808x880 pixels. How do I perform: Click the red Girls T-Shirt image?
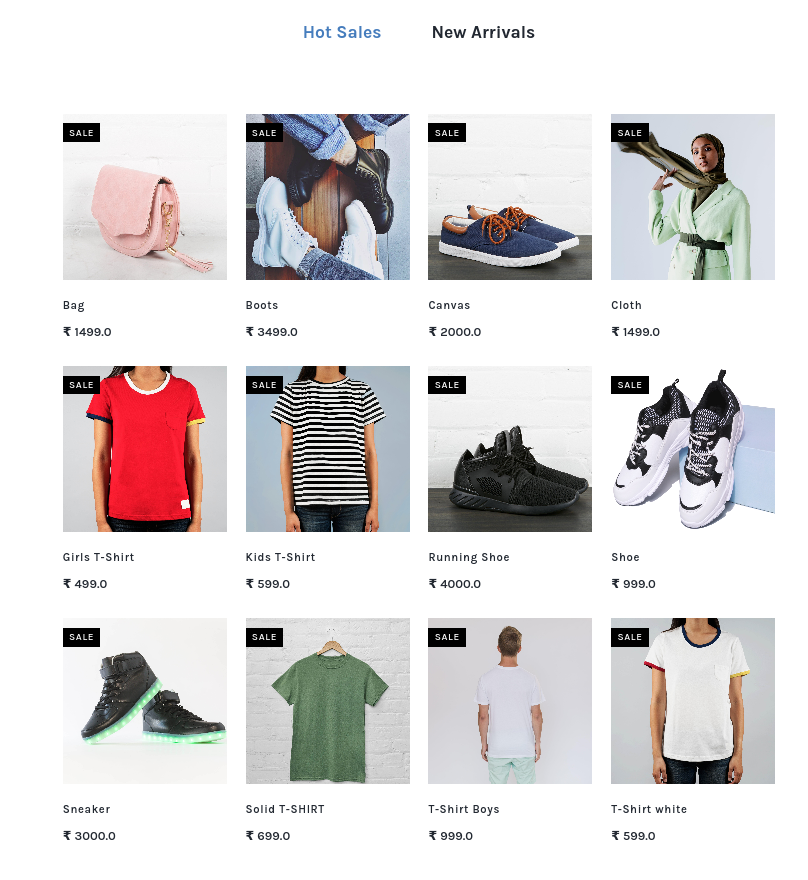pyautogui.click(x=145, y=449)
